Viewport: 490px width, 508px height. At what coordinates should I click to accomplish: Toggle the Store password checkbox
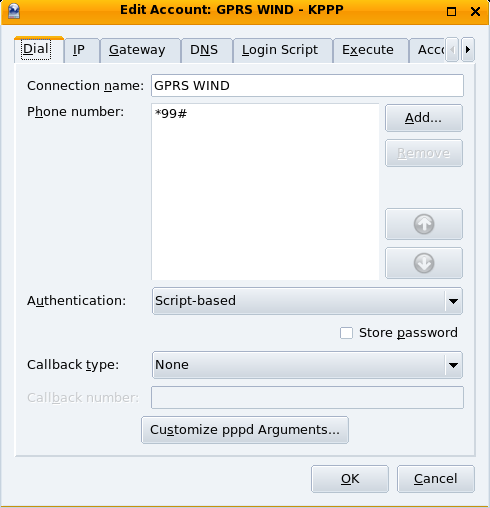click(346, 333)
